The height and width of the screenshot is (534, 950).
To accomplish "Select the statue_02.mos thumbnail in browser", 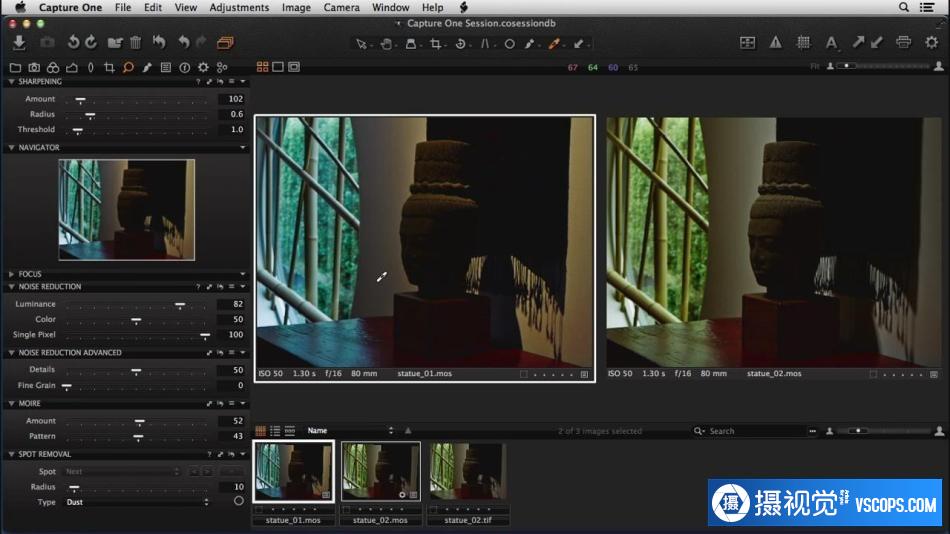I will [x=380, y=472].
